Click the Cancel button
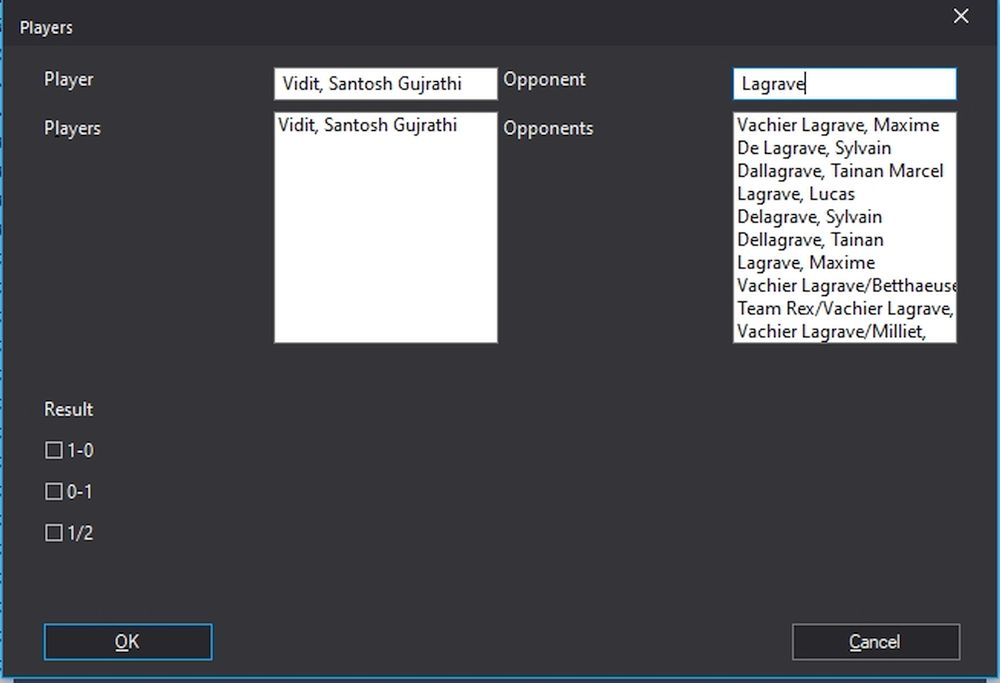This screenshot has width=1000, height=683. coord(875,642)
